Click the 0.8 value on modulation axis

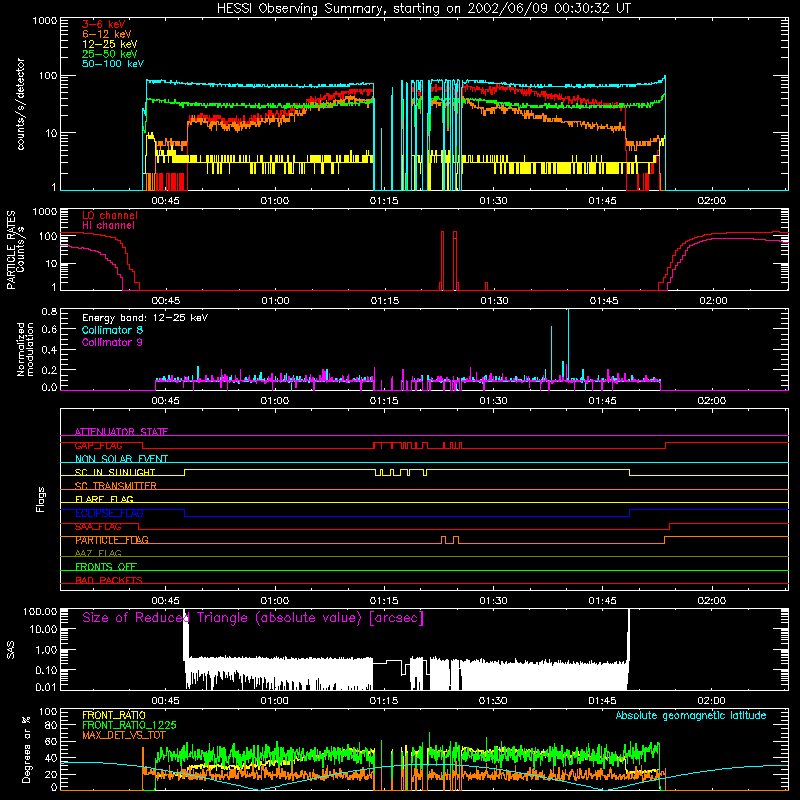pyautogui.click(x=49, y=311)
